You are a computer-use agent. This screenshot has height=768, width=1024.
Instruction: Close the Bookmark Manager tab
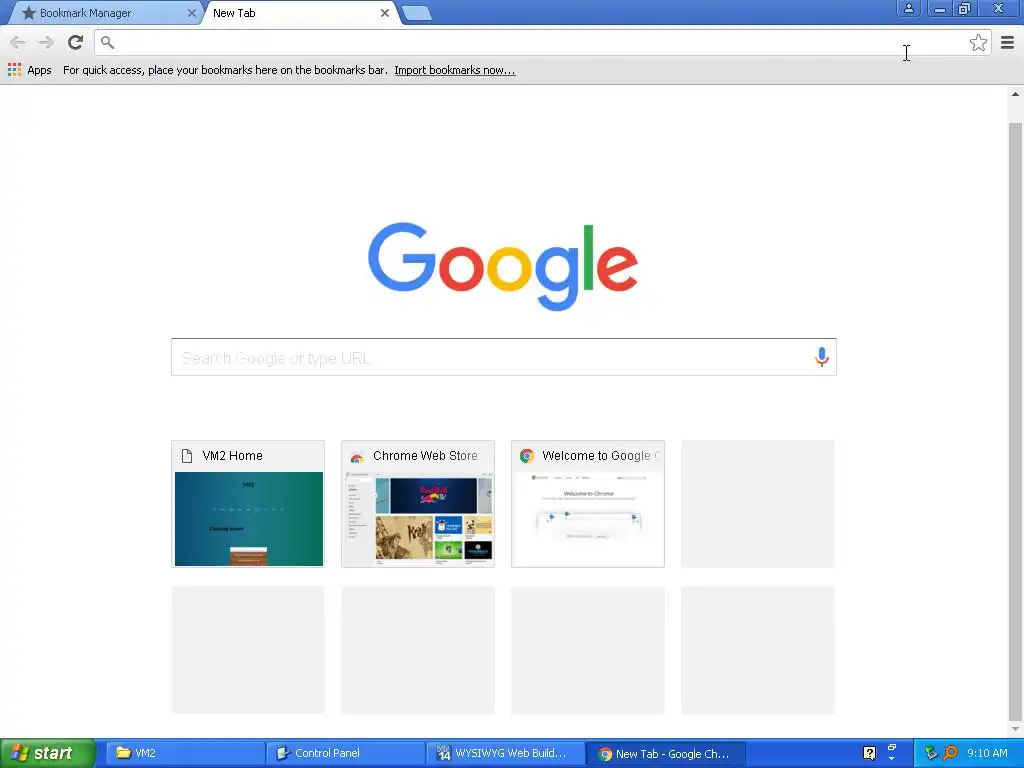pyautogui.click(x=191, y=13)
